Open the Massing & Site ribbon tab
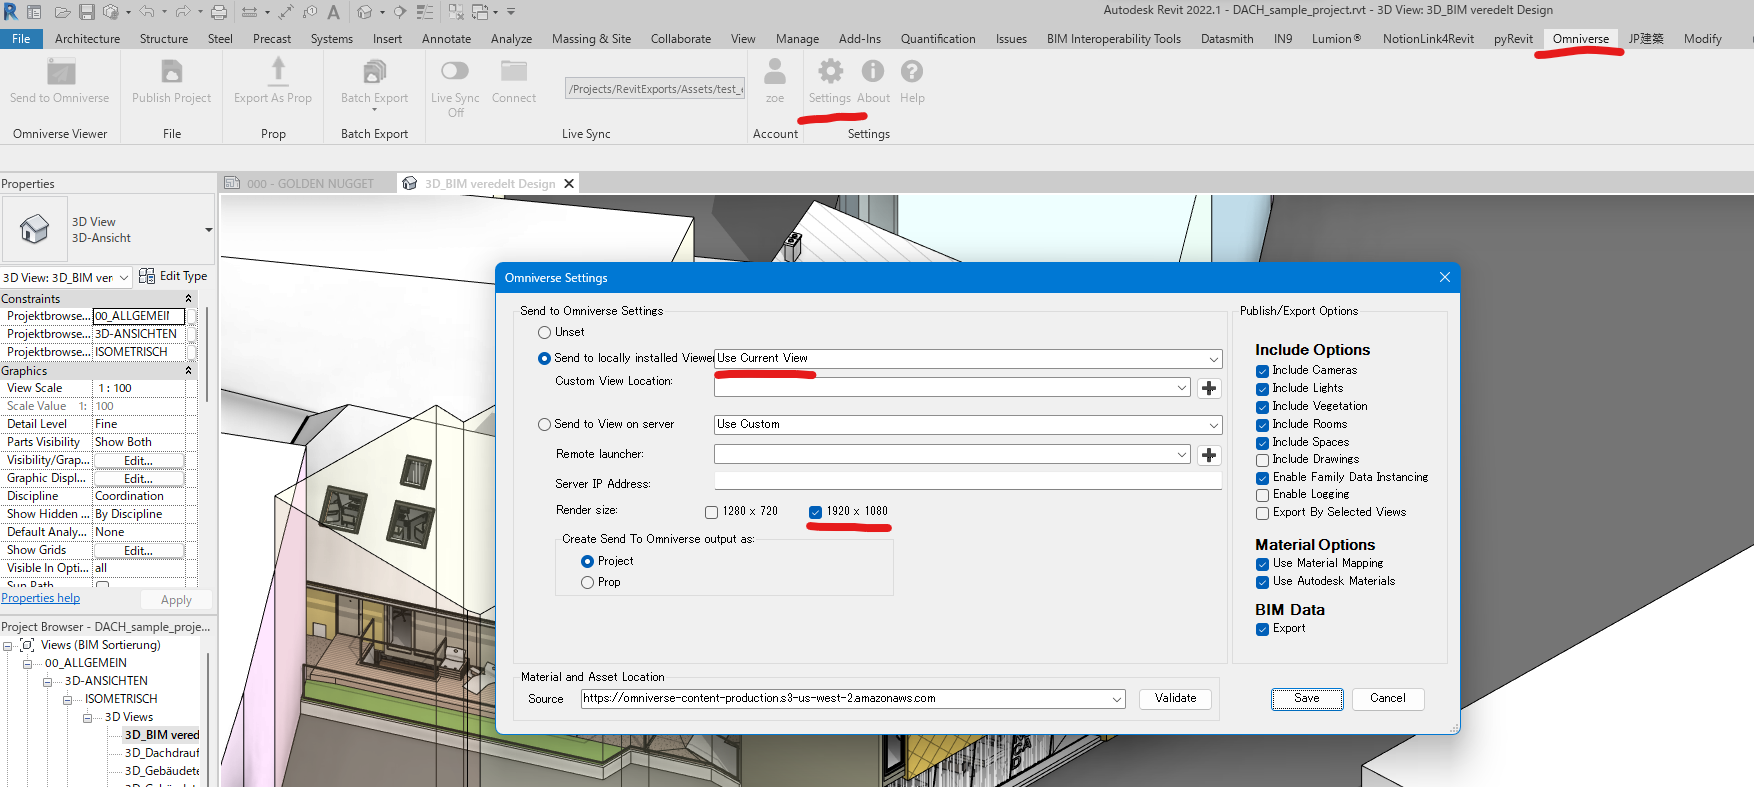Image resolution: width=1754 pixels, height=787 pixels. point(591,39)
